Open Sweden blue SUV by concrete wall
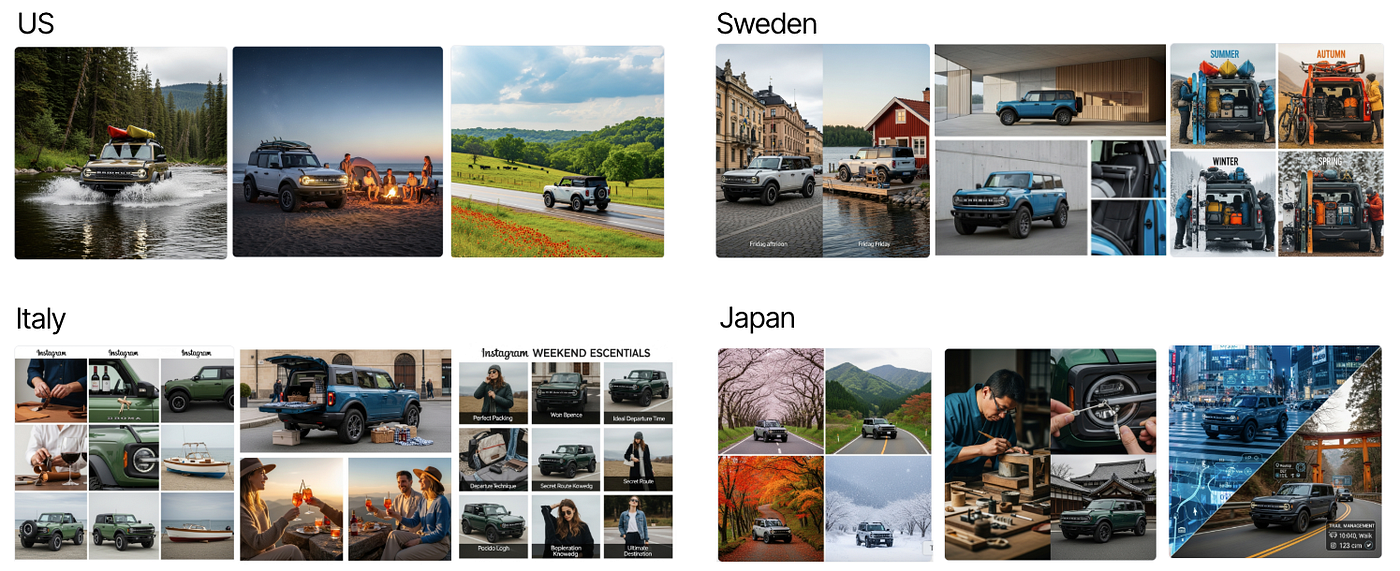The width and height of the screenshot is (1400, 571). tap(1011, 198)
